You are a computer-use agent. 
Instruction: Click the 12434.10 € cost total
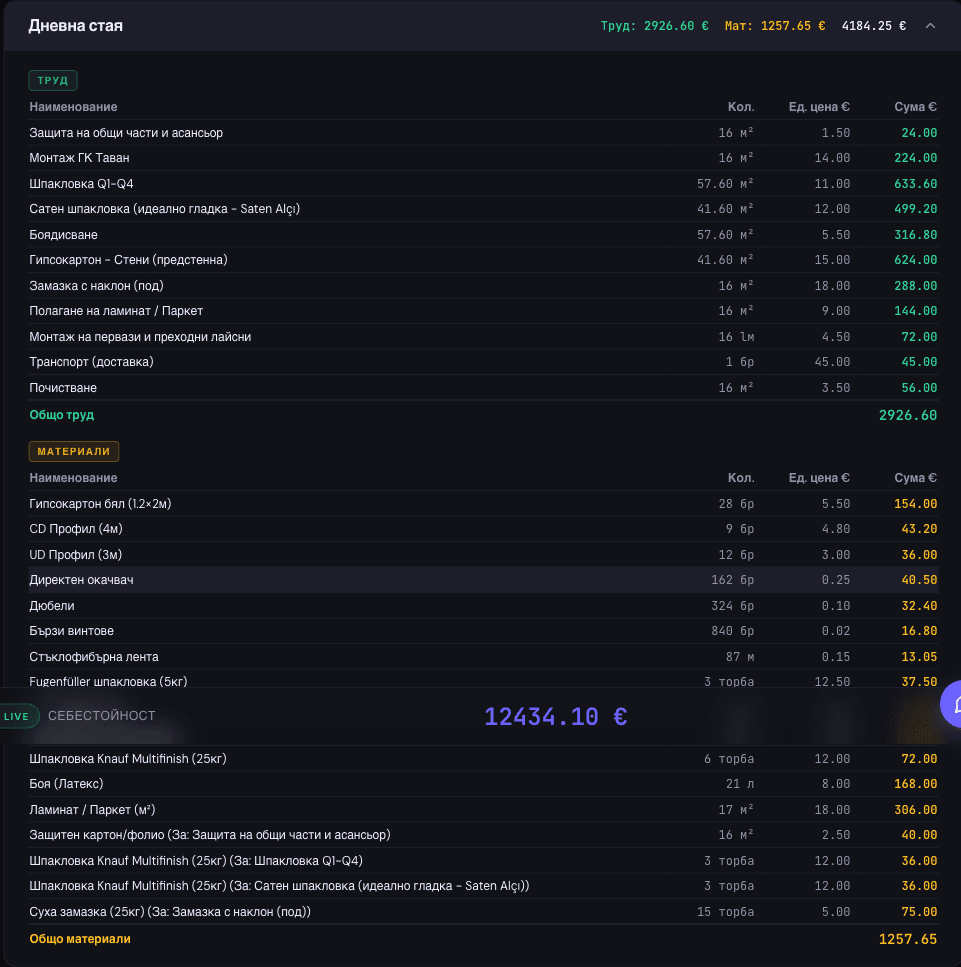pyautogui.click(x=556, y=717)
